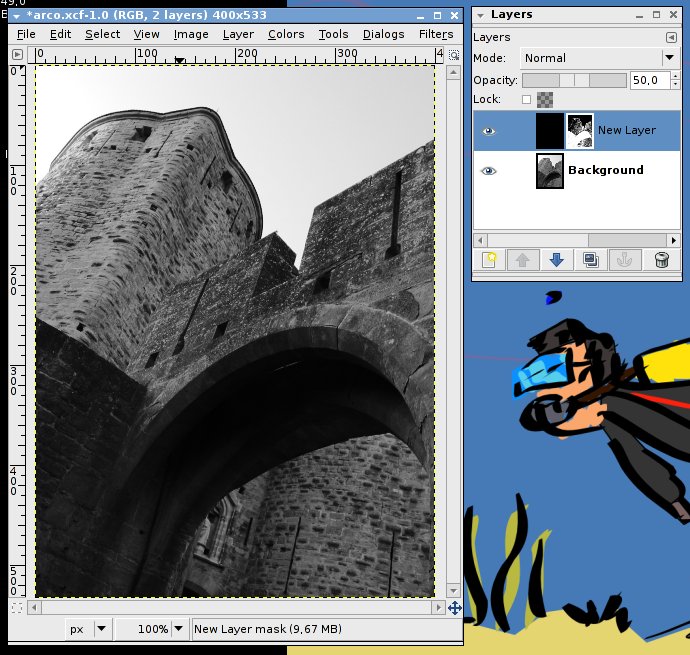Lower the layer with the blue down arrow
Screen dimensions: 690x655
point(557,260)
